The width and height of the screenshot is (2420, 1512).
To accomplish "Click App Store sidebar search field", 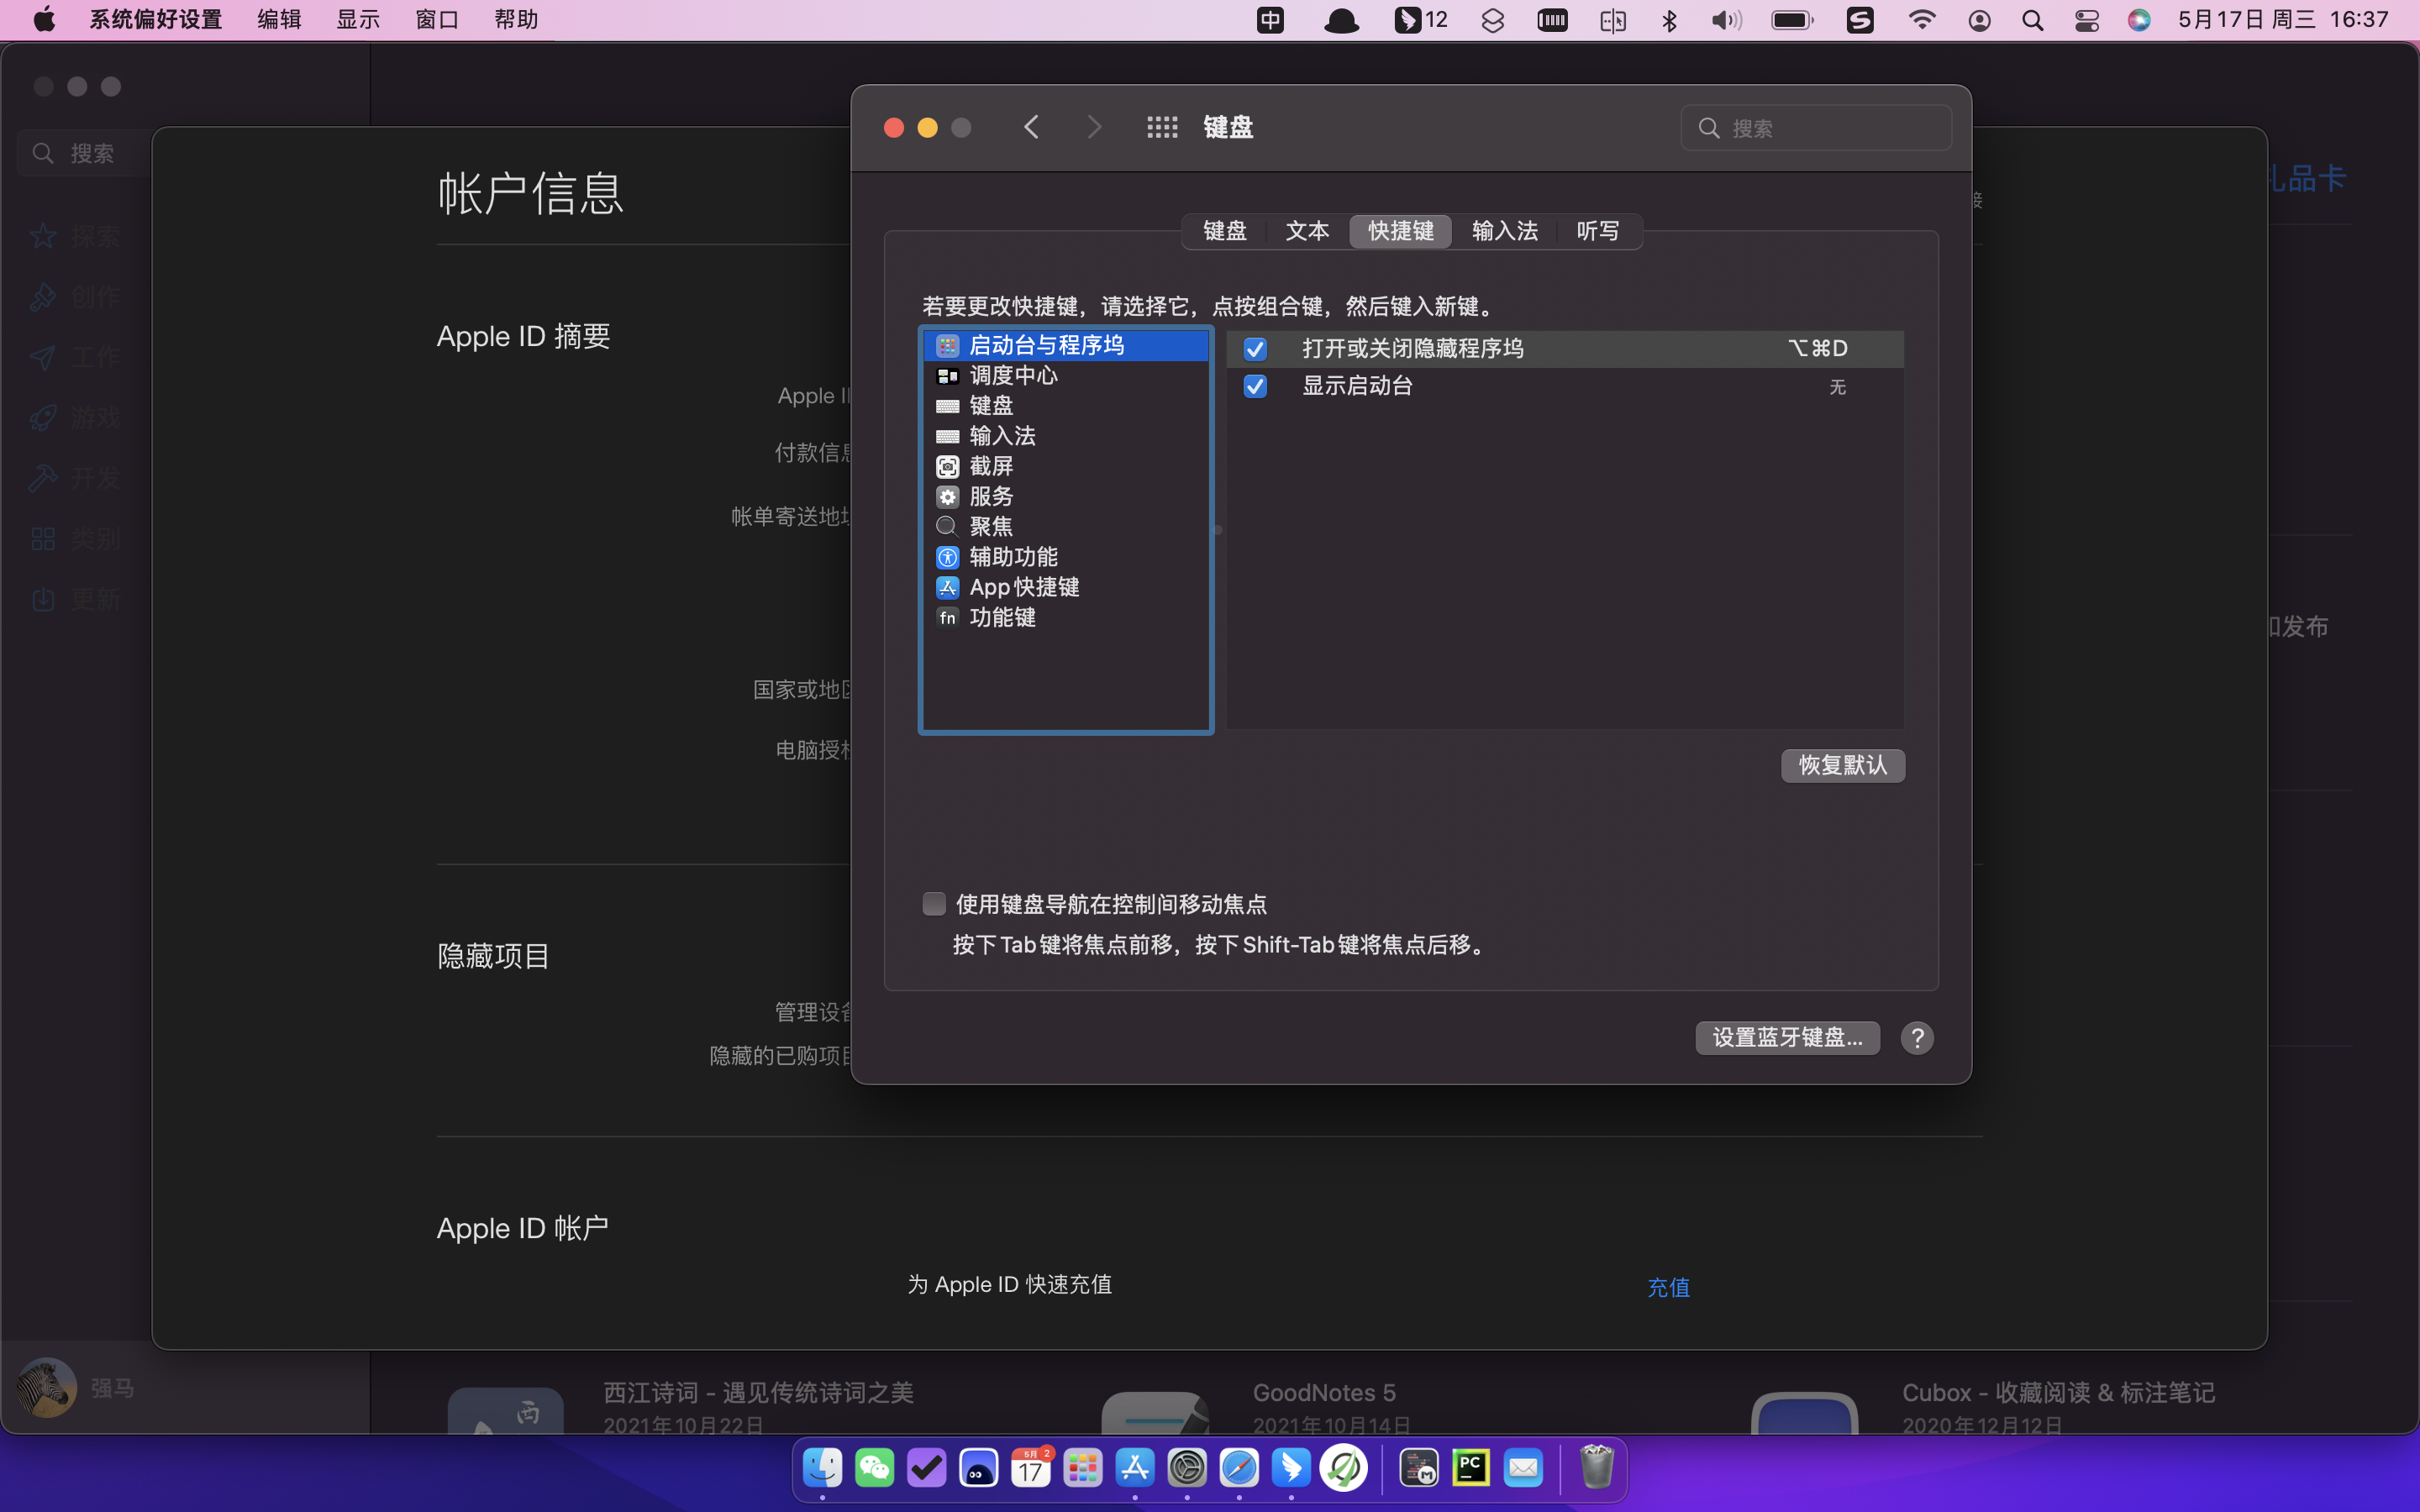I will [x=85, y=153].
